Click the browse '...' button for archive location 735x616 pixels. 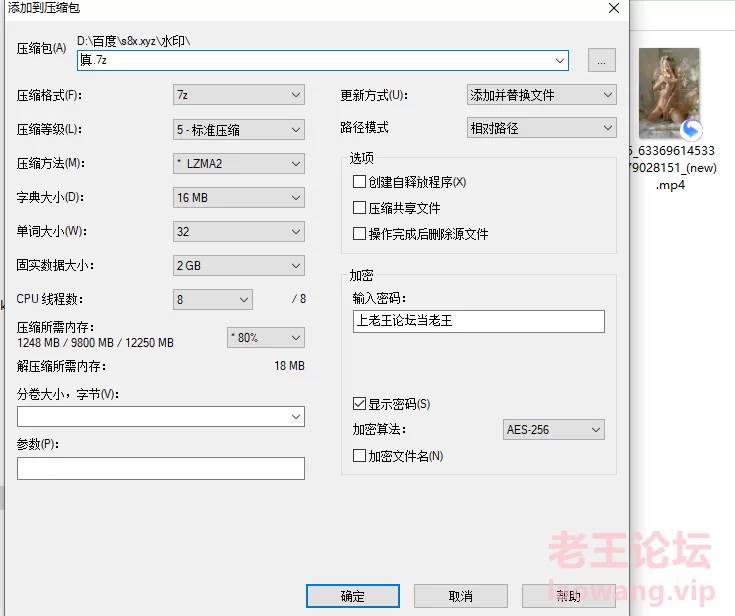[x=601, y=60]
